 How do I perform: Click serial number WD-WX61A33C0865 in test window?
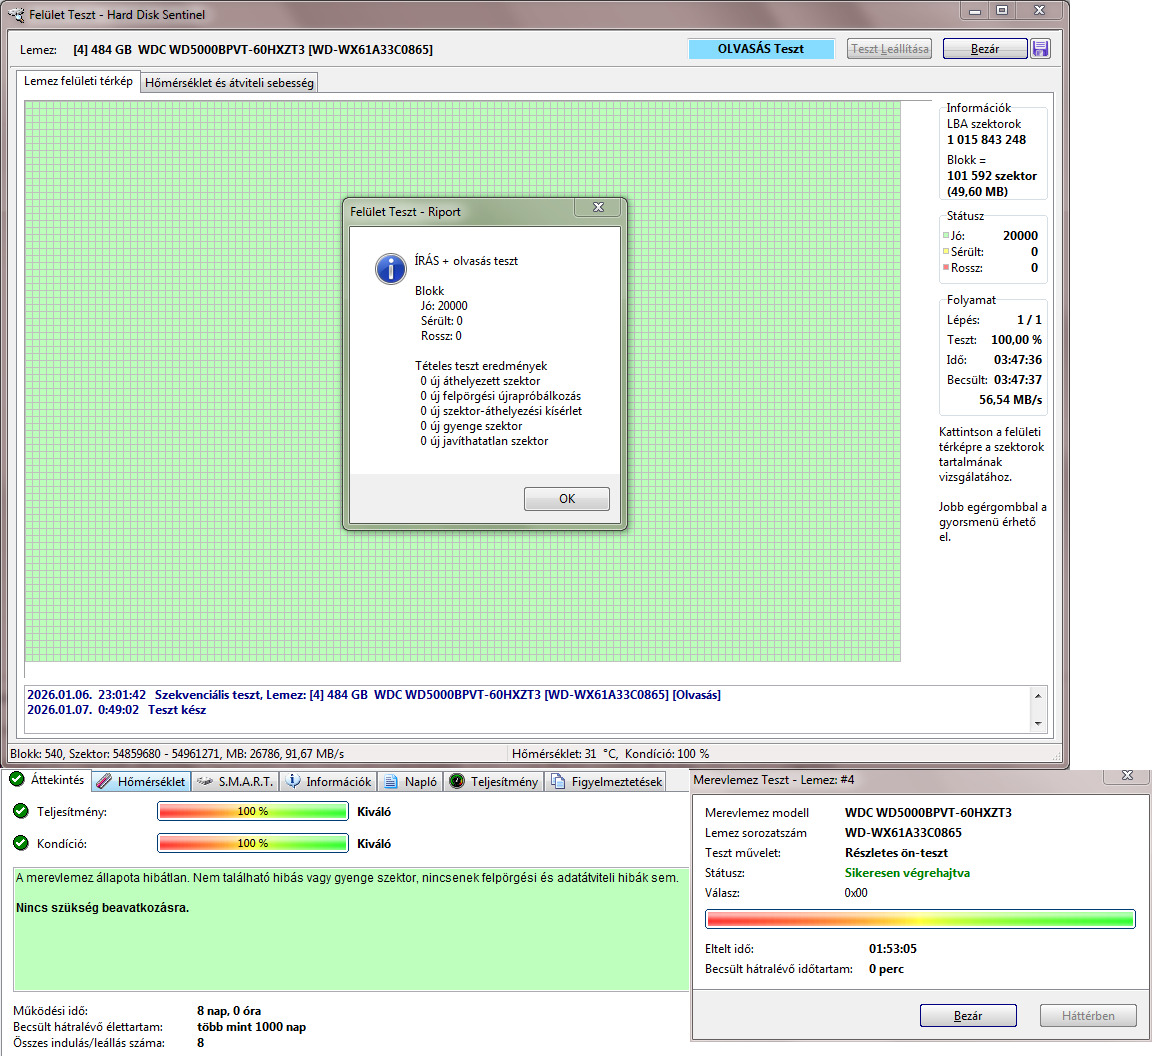(903, 833)
